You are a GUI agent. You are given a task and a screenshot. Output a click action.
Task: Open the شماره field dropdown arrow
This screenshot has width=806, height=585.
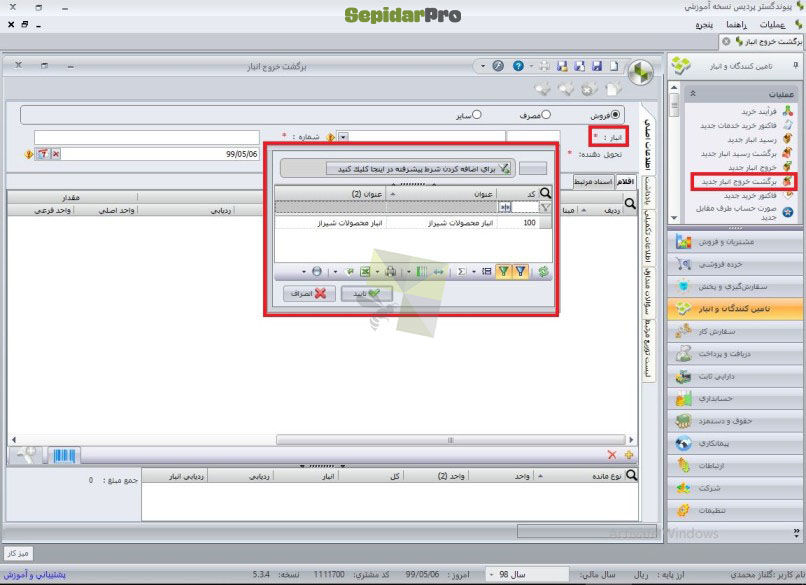point(343,137)
